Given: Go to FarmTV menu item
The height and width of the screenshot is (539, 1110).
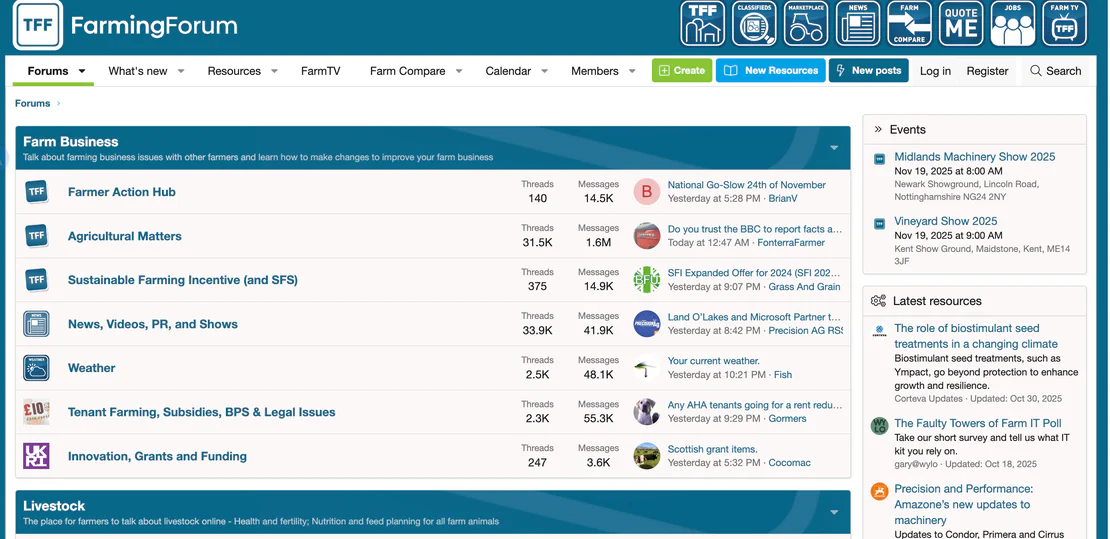Looking at the screenshot, I should 320,71.
